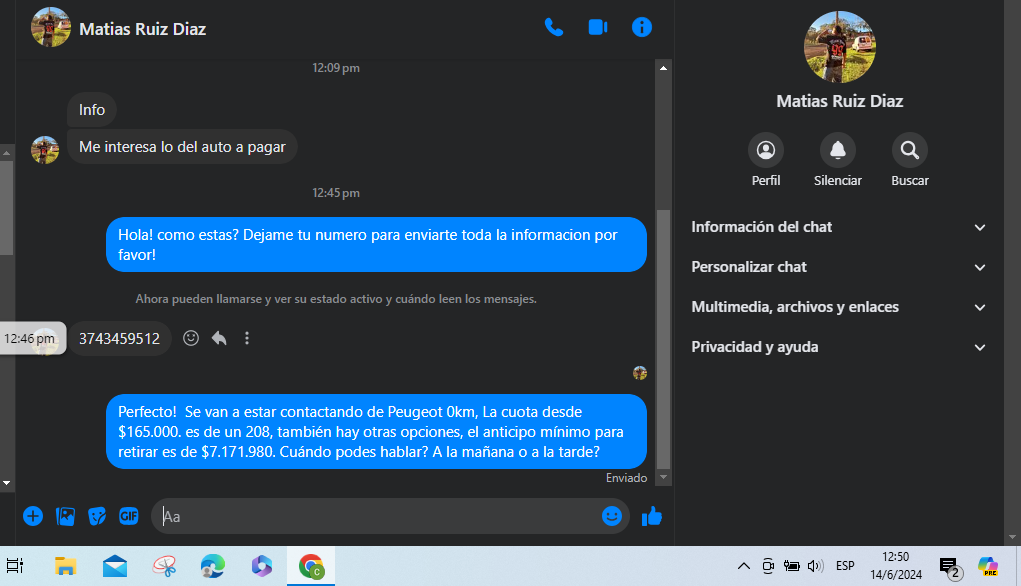Screen dimensions: 1021x586
Task: React to the 3743459512 message with emoji
Action: coord(191,338)
